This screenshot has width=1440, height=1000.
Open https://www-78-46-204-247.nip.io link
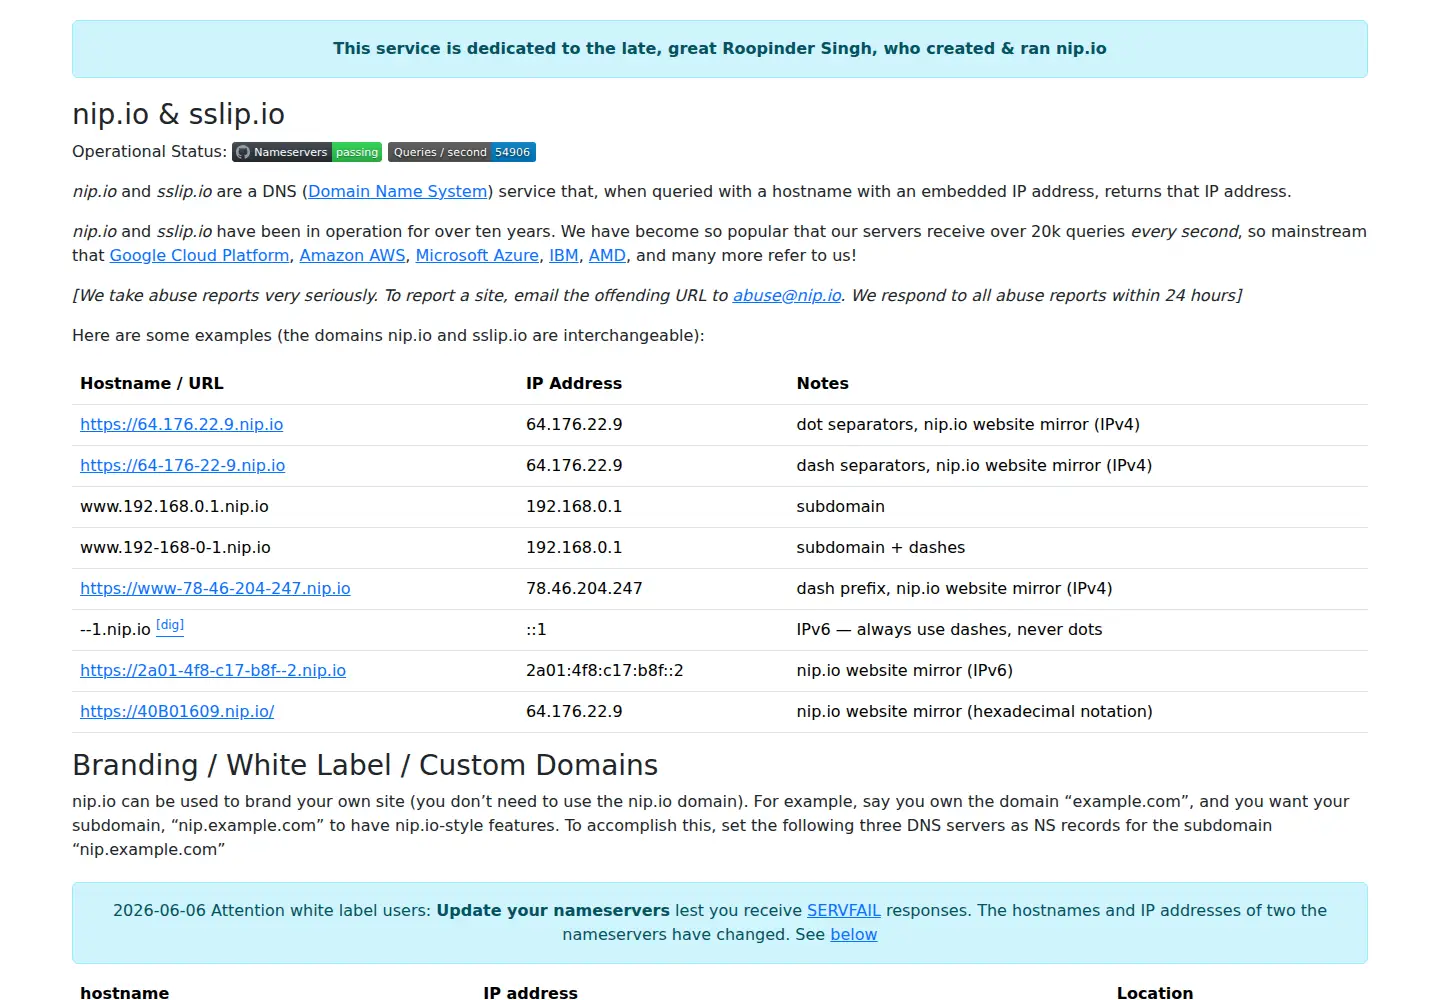pyautogui.click(x=215, y=588)
